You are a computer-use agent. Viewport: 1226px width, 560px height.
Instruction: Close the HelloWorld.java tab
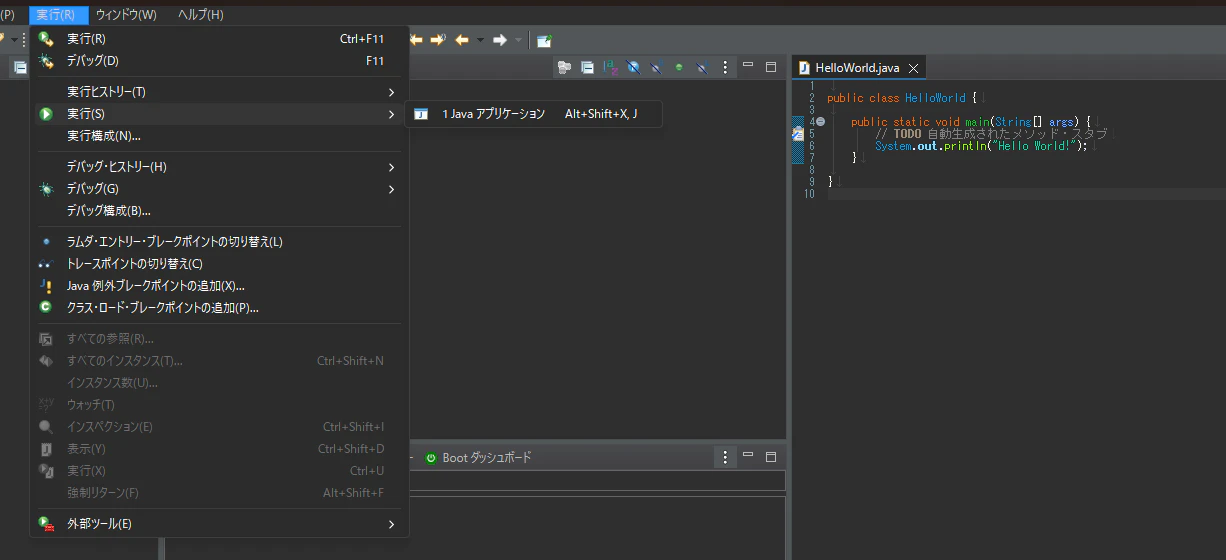[913, 68]
